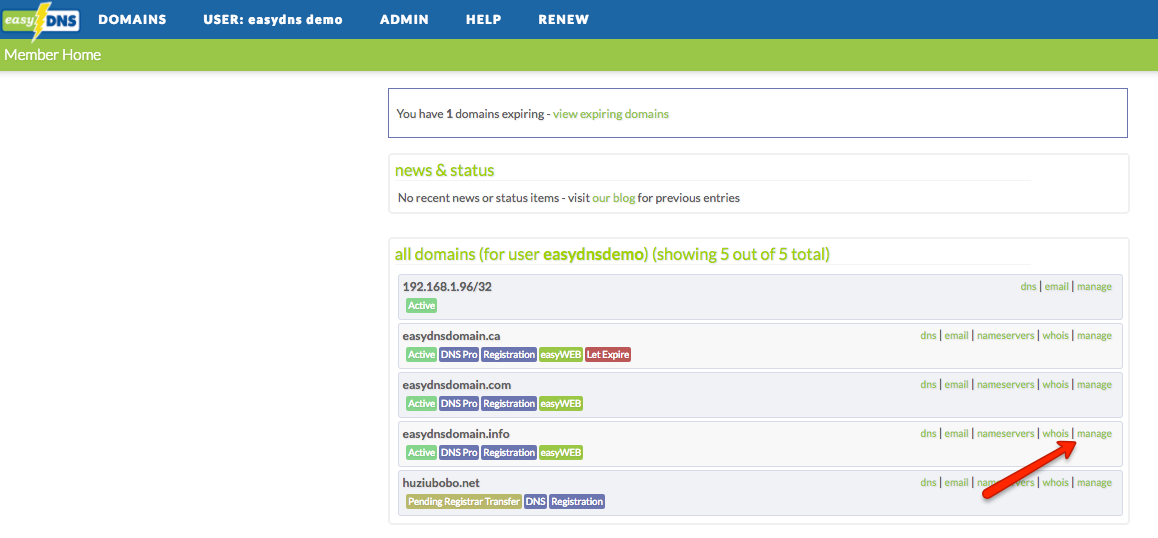Manage the easydnsdomain.com domain
1158x538 pixels.
1094,384
